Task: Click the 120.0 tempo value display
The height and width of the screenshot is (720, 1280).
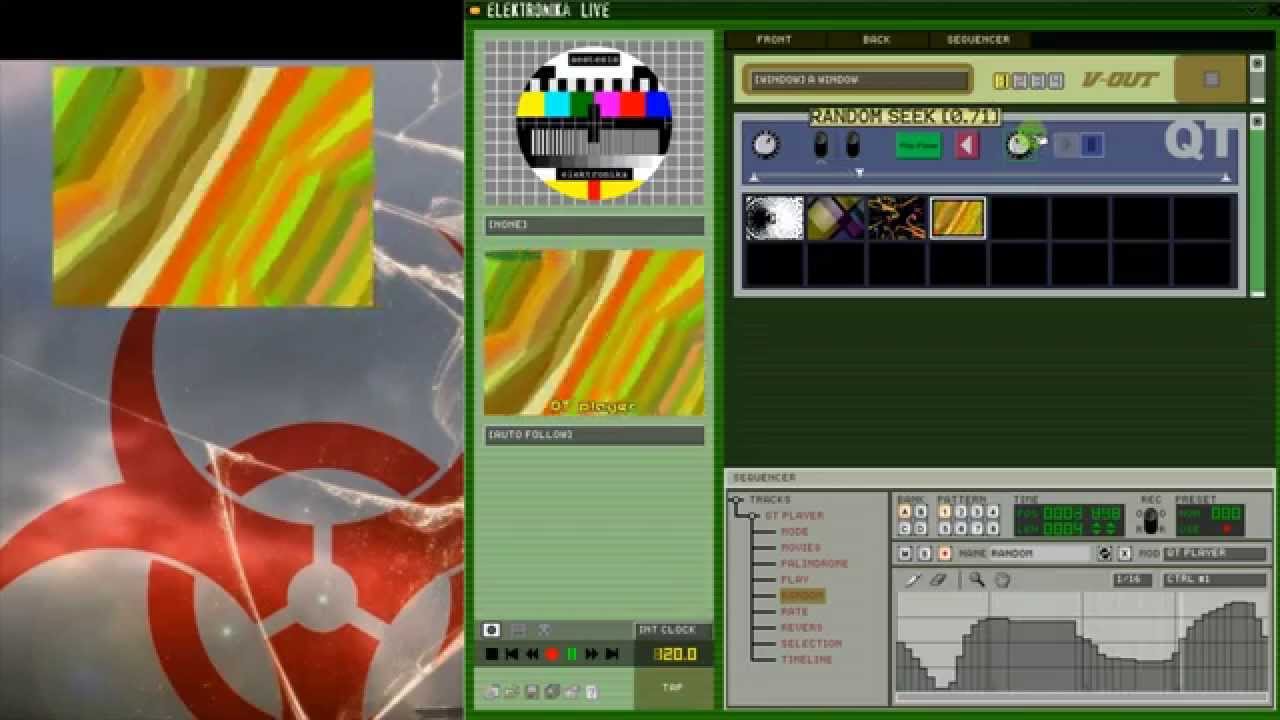Action: [674, 654]
